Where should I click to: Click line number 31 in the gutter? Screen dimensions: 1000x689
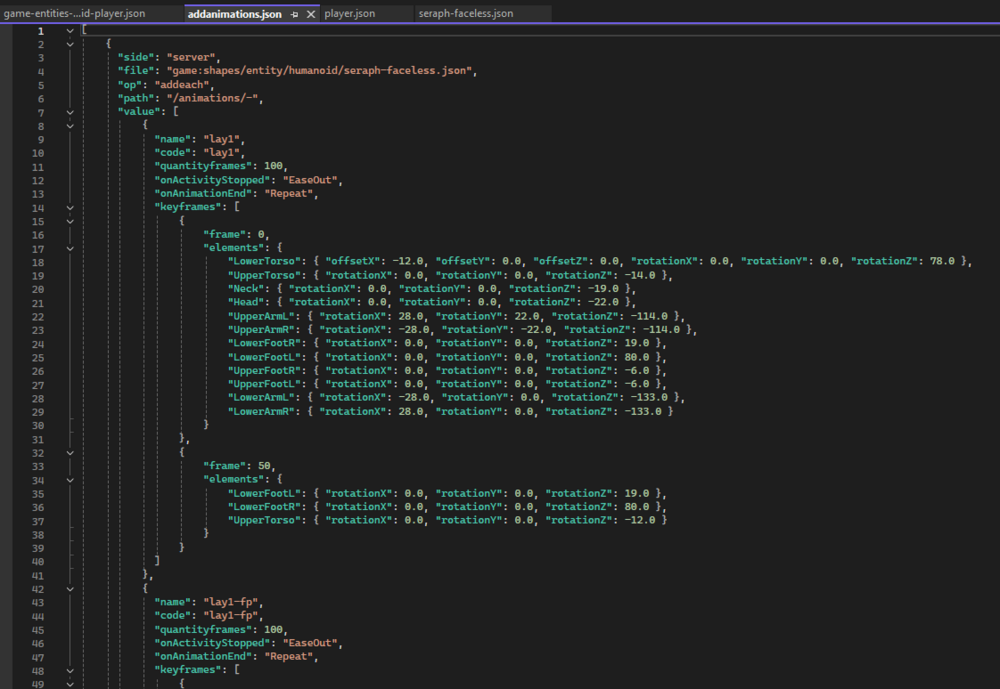click(x=39, y=438)
